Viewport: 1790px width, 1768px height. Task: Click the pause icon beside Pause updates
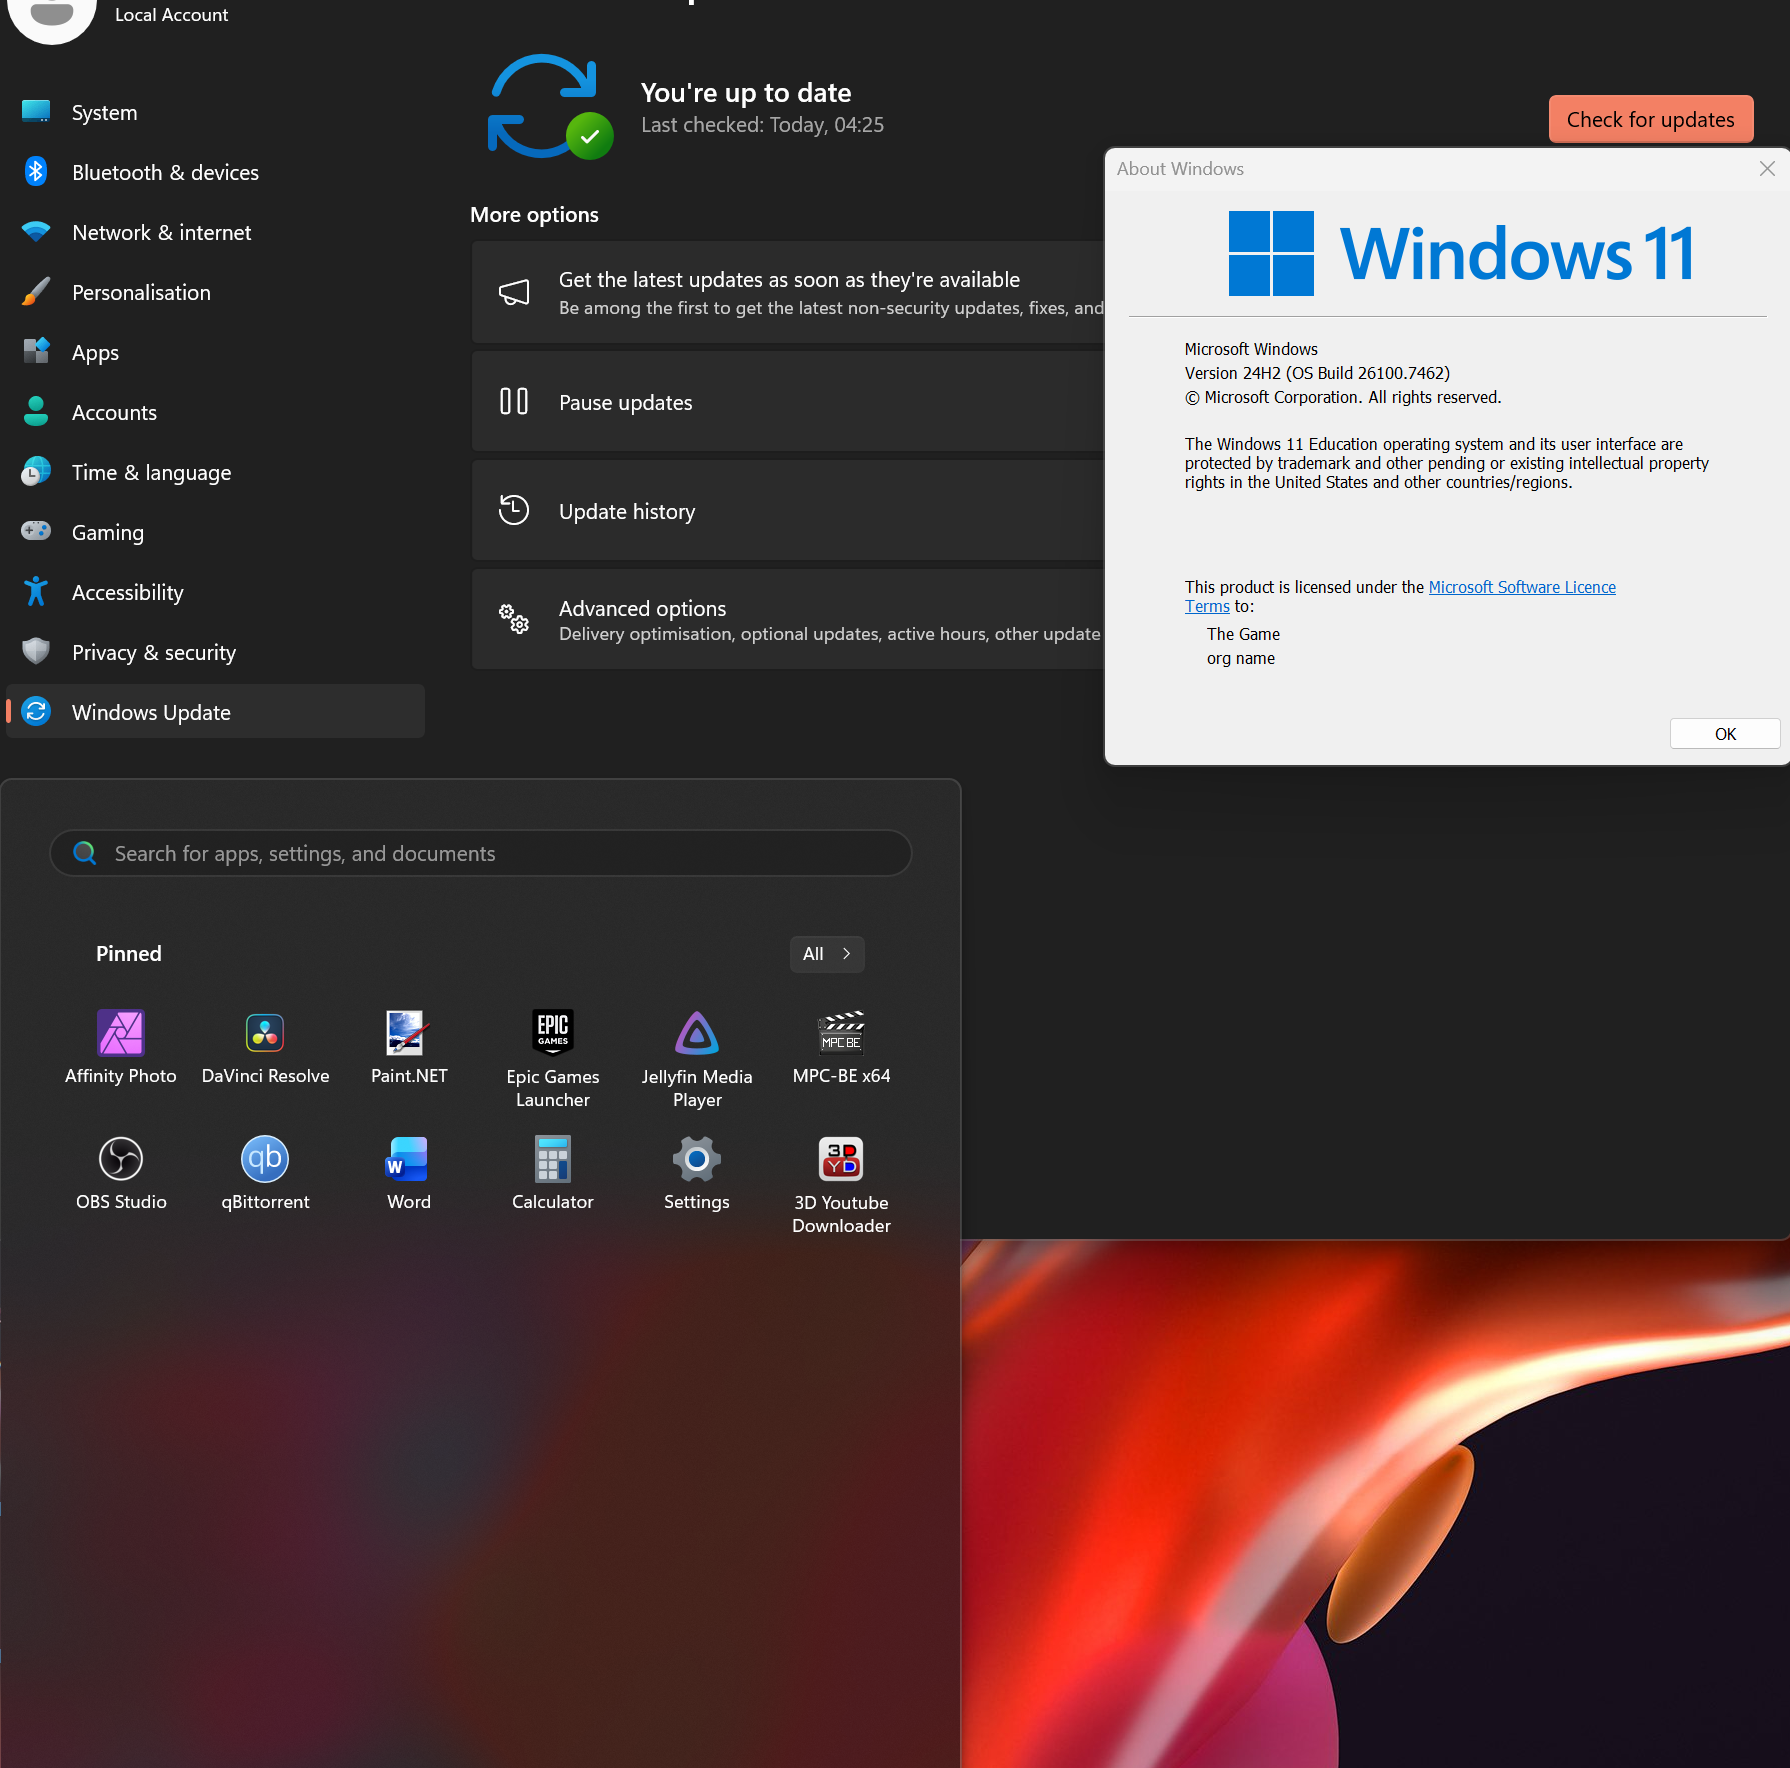point(514,401)
